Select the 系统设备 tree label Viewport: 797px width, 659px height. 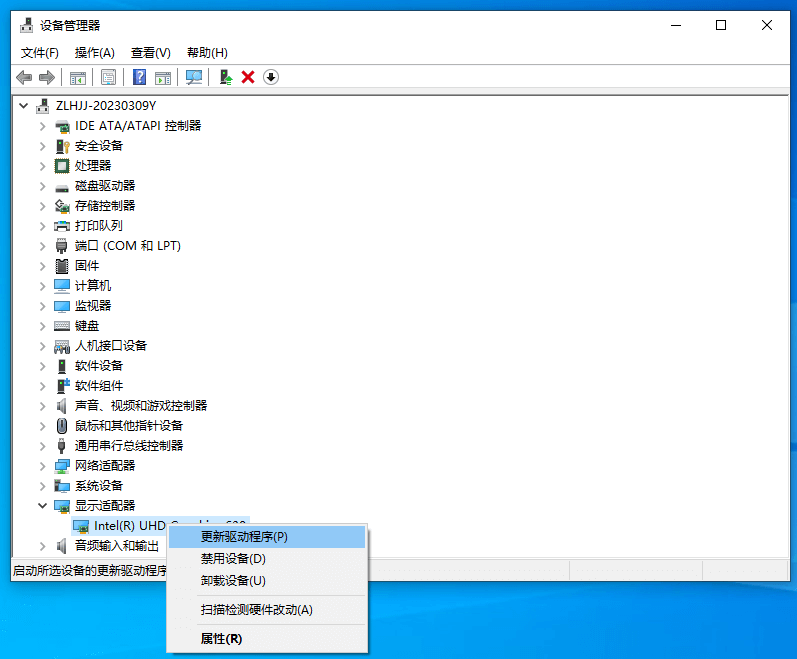coord(99,486)
